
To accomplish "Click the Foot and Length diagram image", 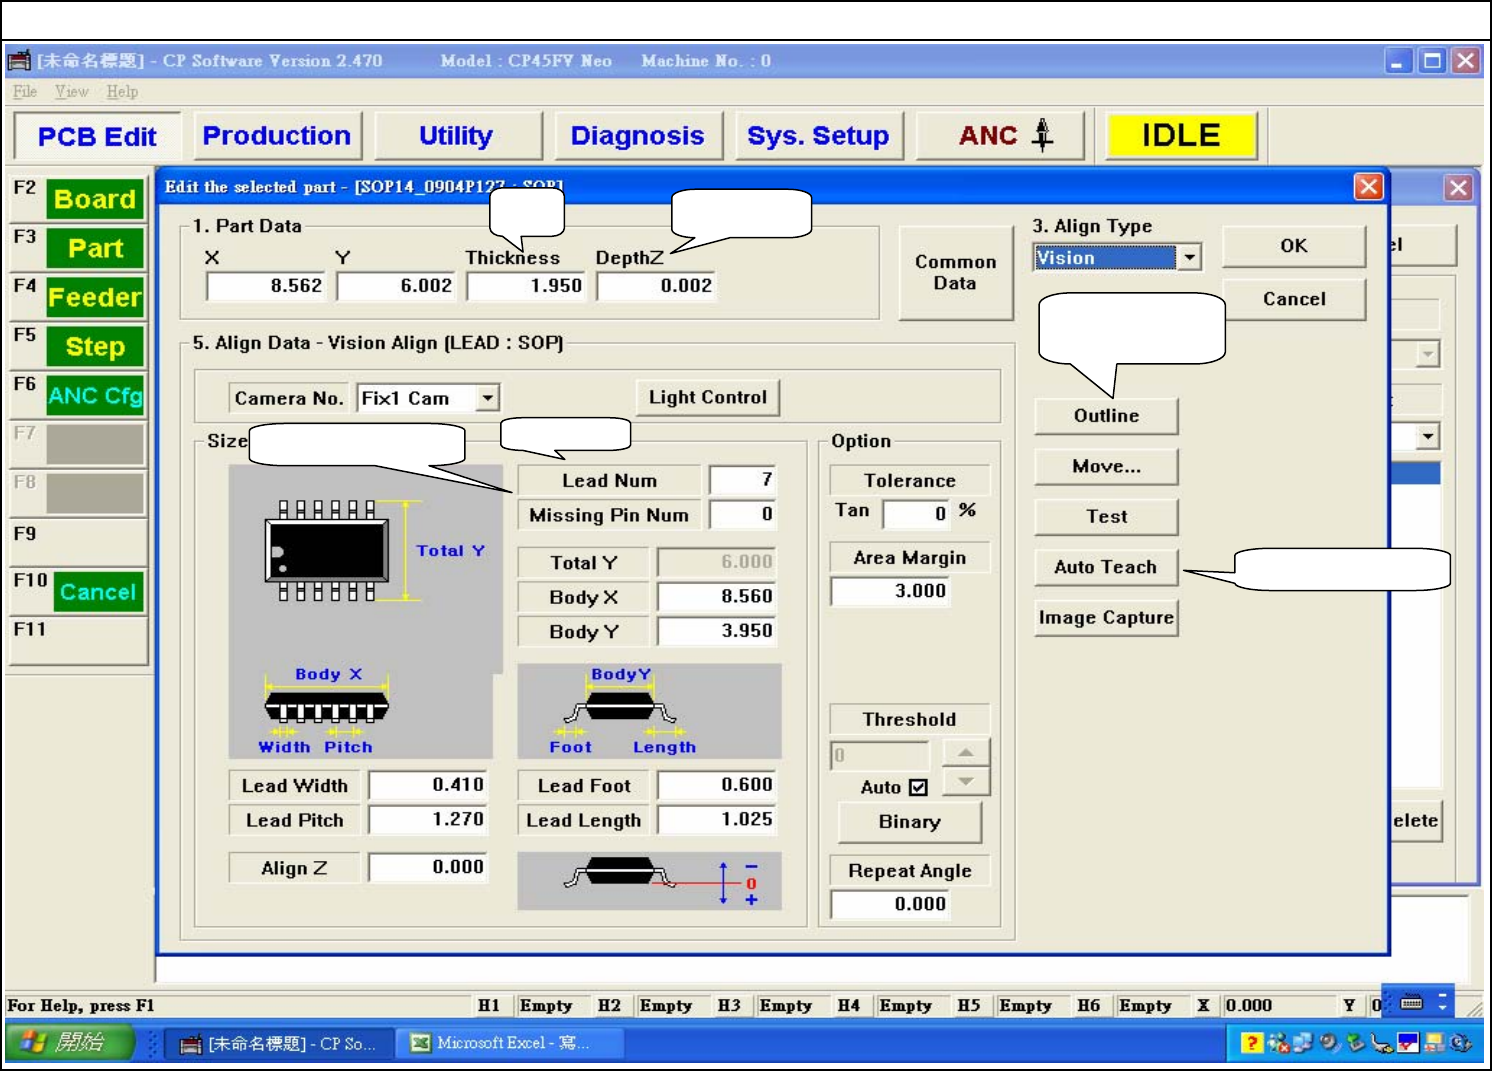I will point(649,710).
